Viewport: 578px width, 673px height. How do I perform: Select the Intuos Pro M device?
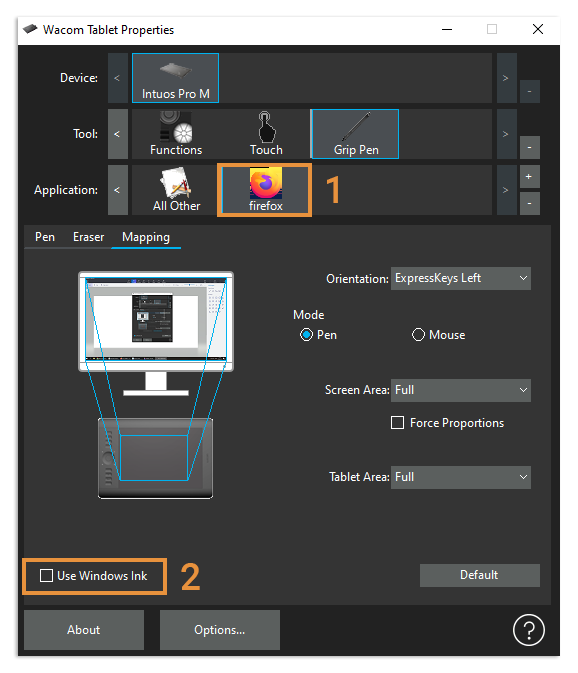(x=175, y=78)
